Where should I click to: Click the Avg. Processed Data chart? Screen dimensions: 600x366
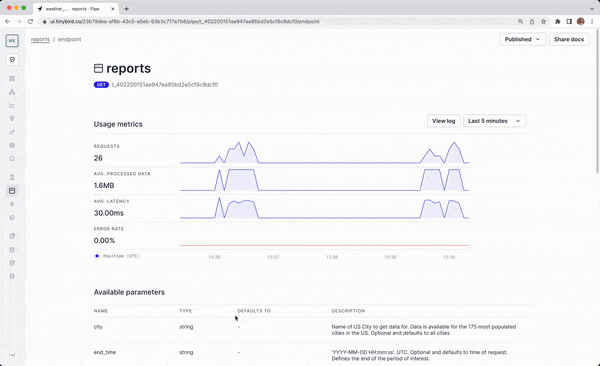click(324, 180)
